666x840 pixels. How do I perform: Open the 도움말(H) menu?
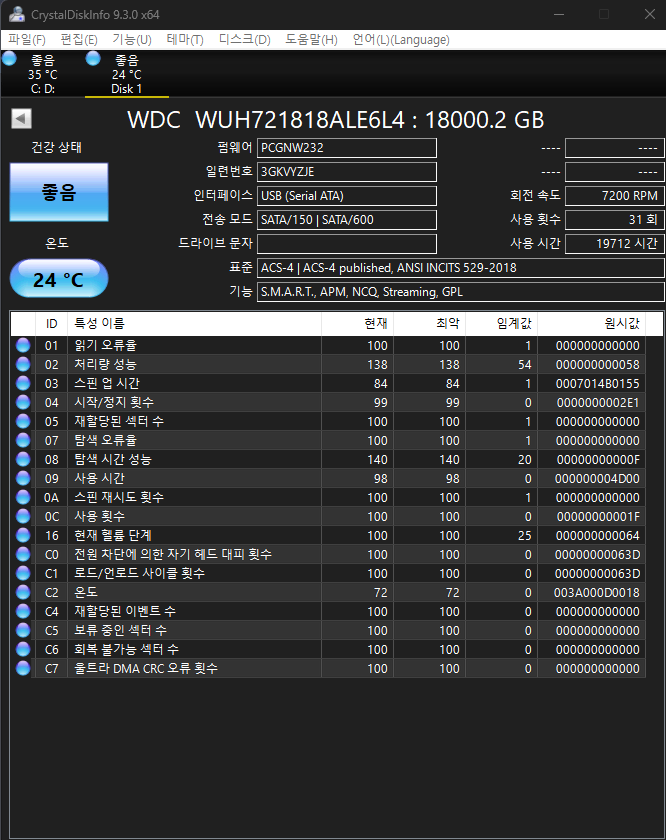pyautogui.click(x=311, y=40)
